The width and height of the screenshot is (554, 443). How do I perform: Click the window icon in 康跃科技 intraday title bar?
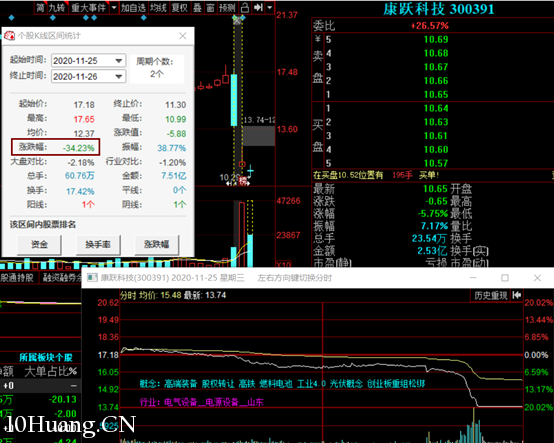tap(92, 278)
